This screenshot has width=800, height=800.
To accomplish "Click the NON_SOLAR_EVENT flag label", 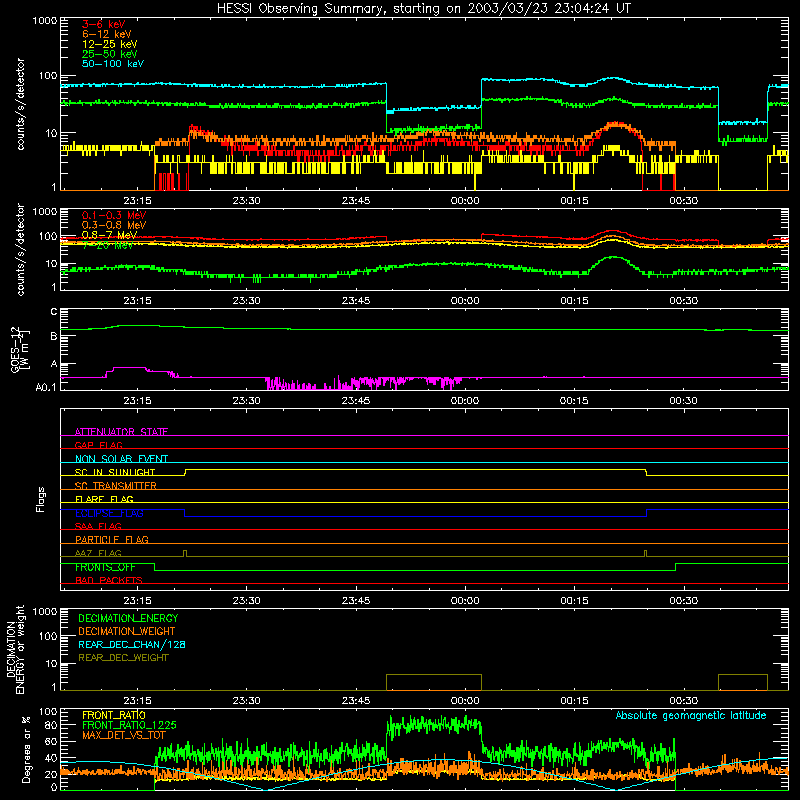I will coord(121,459).
